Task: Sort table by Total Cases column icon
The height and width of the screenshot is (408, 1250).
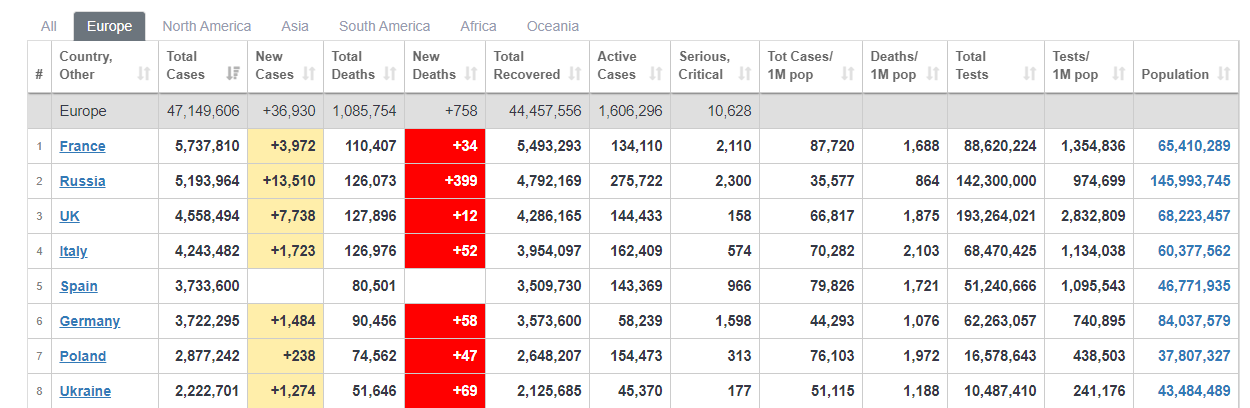Action: [233, 74]
